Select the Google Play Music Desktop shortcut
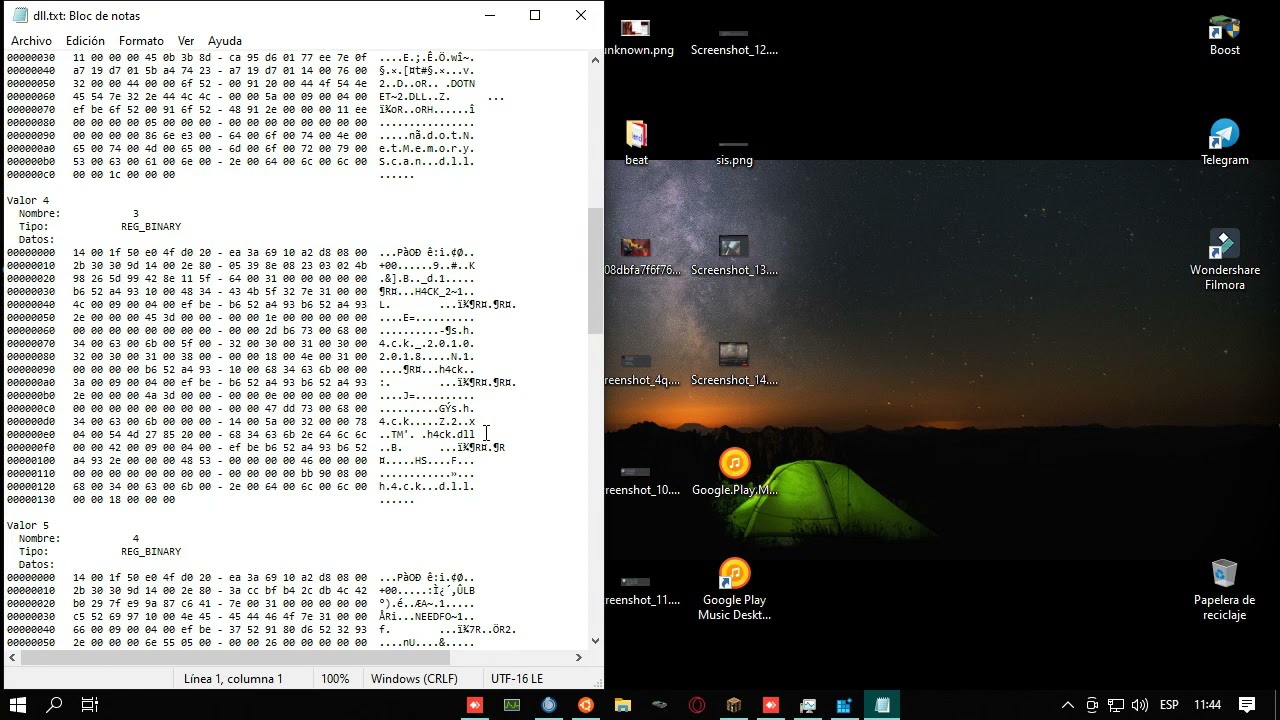Viewport: 1280px width, 720px height. click(734, 590)
